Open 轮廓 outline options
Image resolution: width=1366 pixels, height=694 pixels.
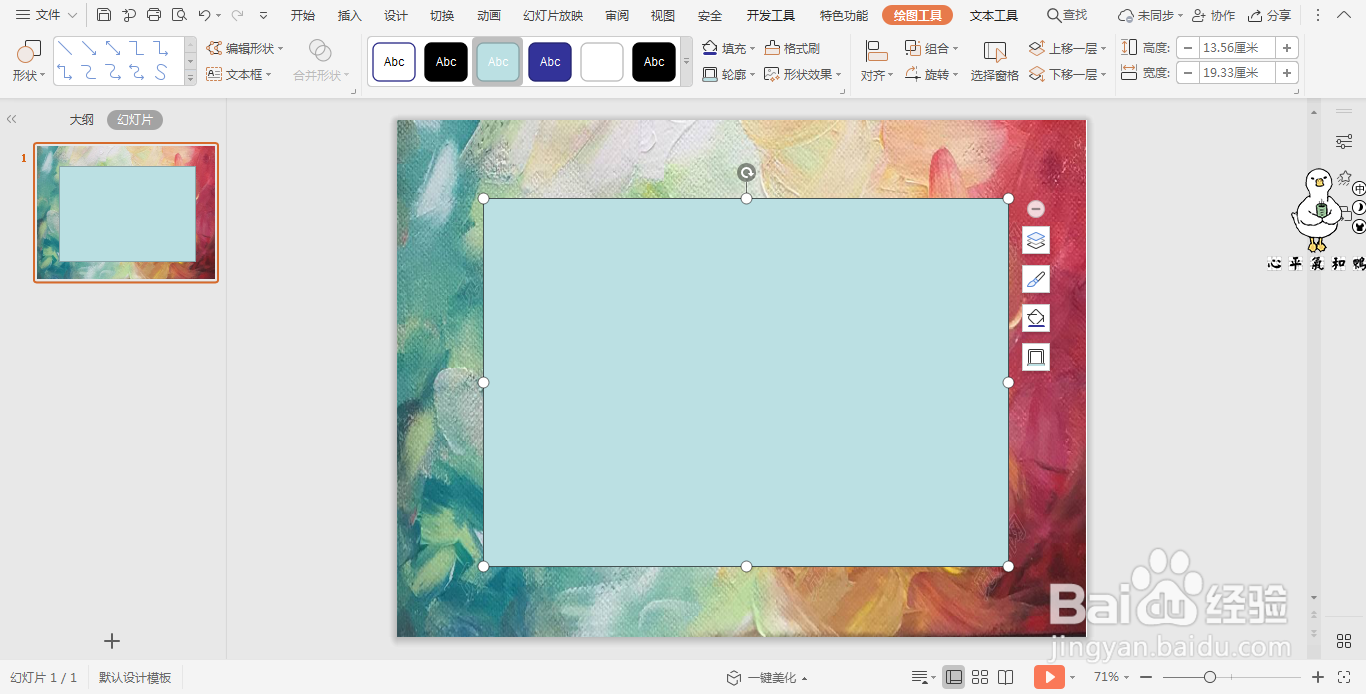click(x=728, y=74)
